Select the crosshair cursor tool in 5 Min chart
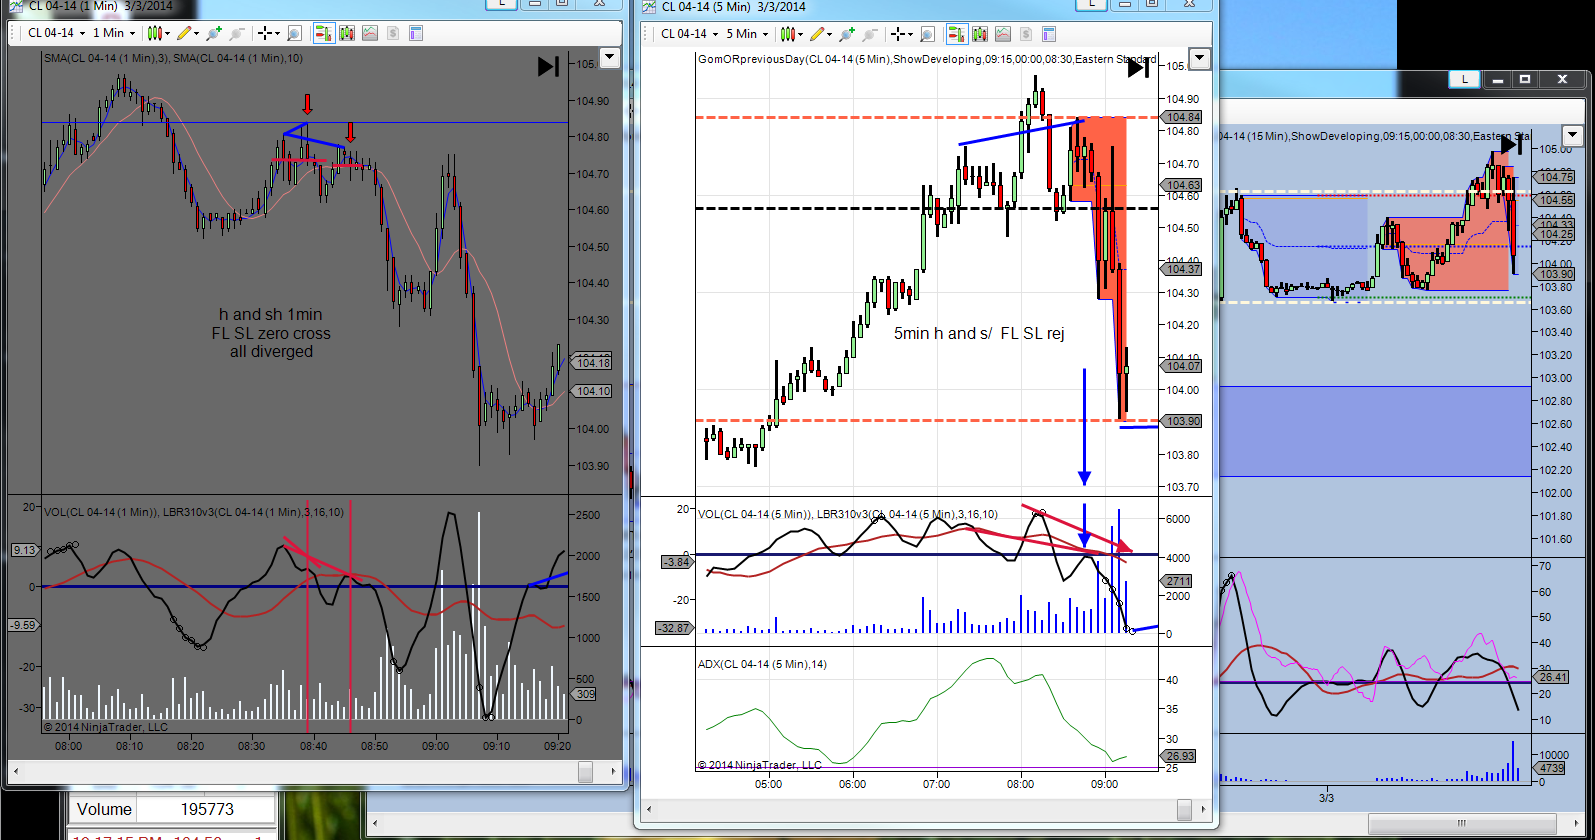1595x840 pixels. click(898, 34)
